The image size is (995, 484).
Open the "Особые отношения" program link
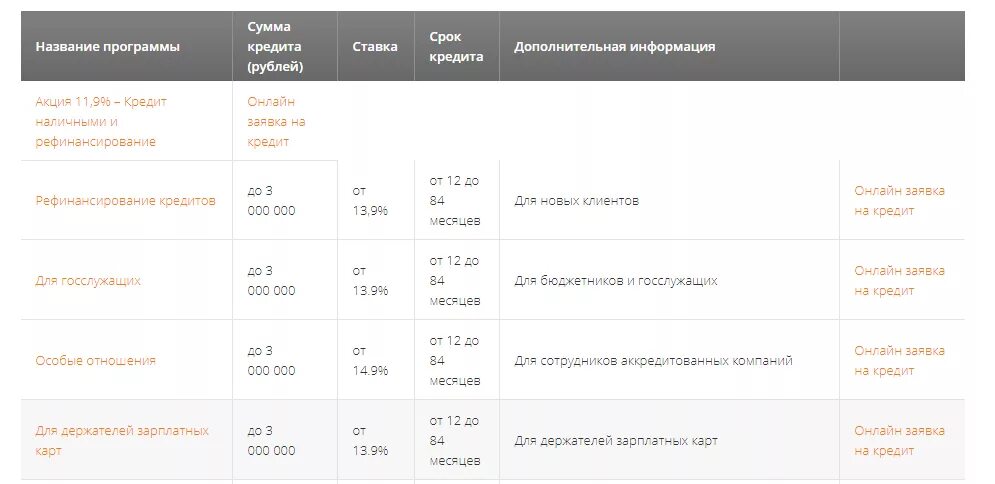coord(95,360)
